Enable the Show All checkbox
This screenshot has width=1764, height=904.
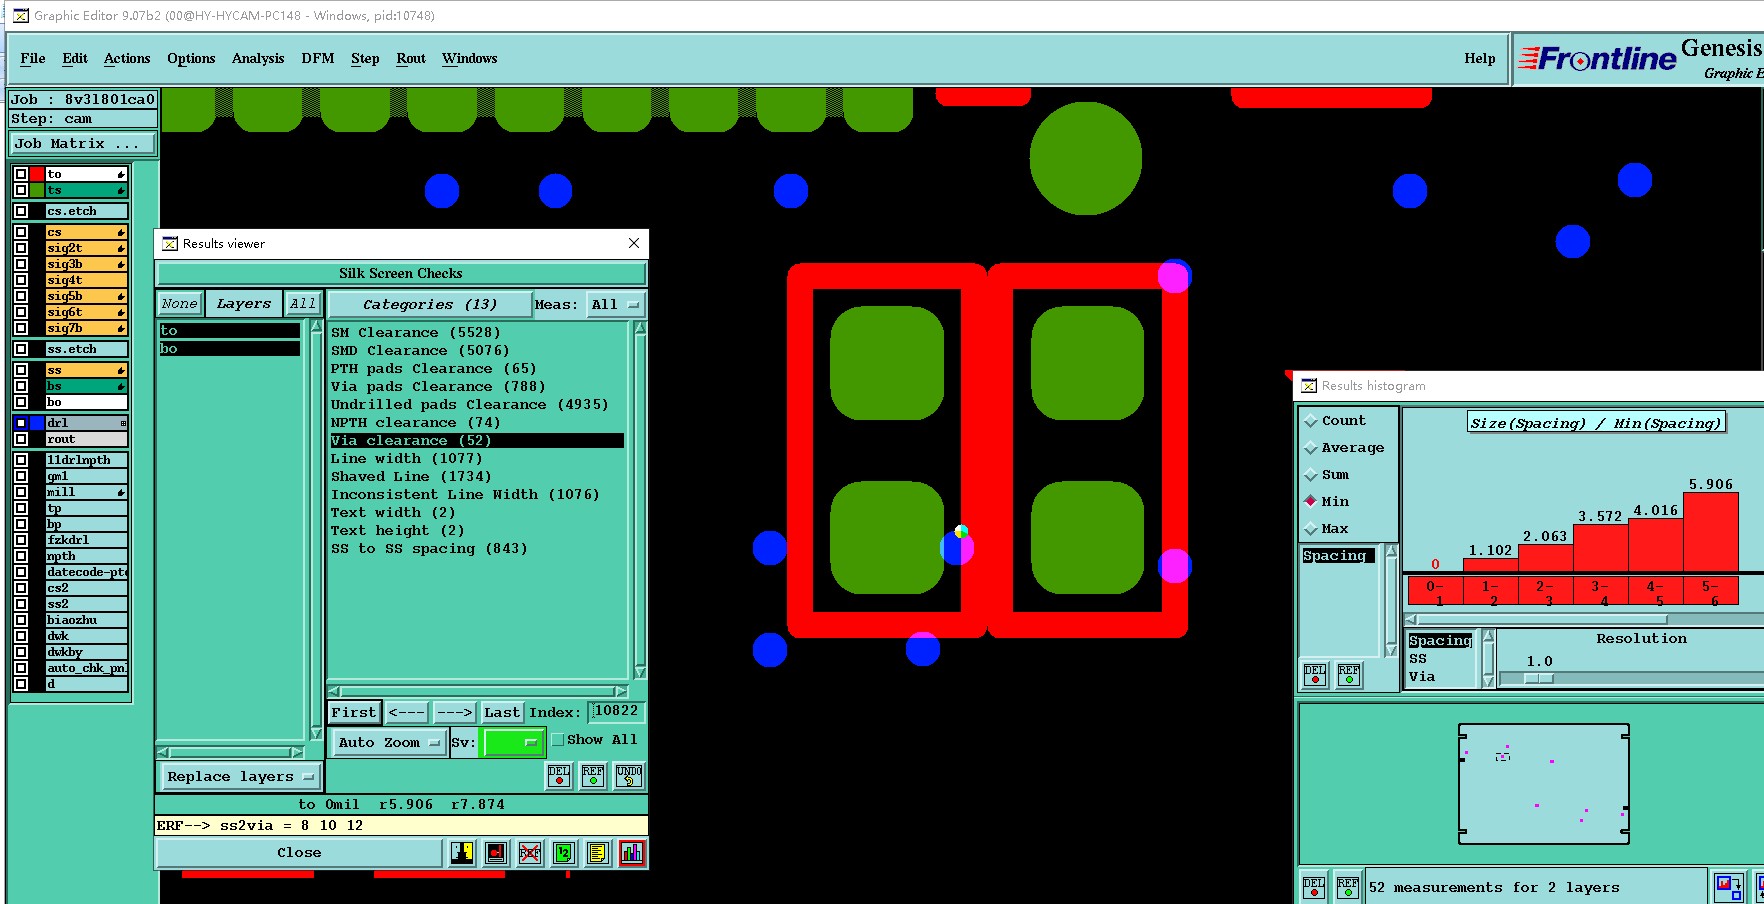click(558, 740)
